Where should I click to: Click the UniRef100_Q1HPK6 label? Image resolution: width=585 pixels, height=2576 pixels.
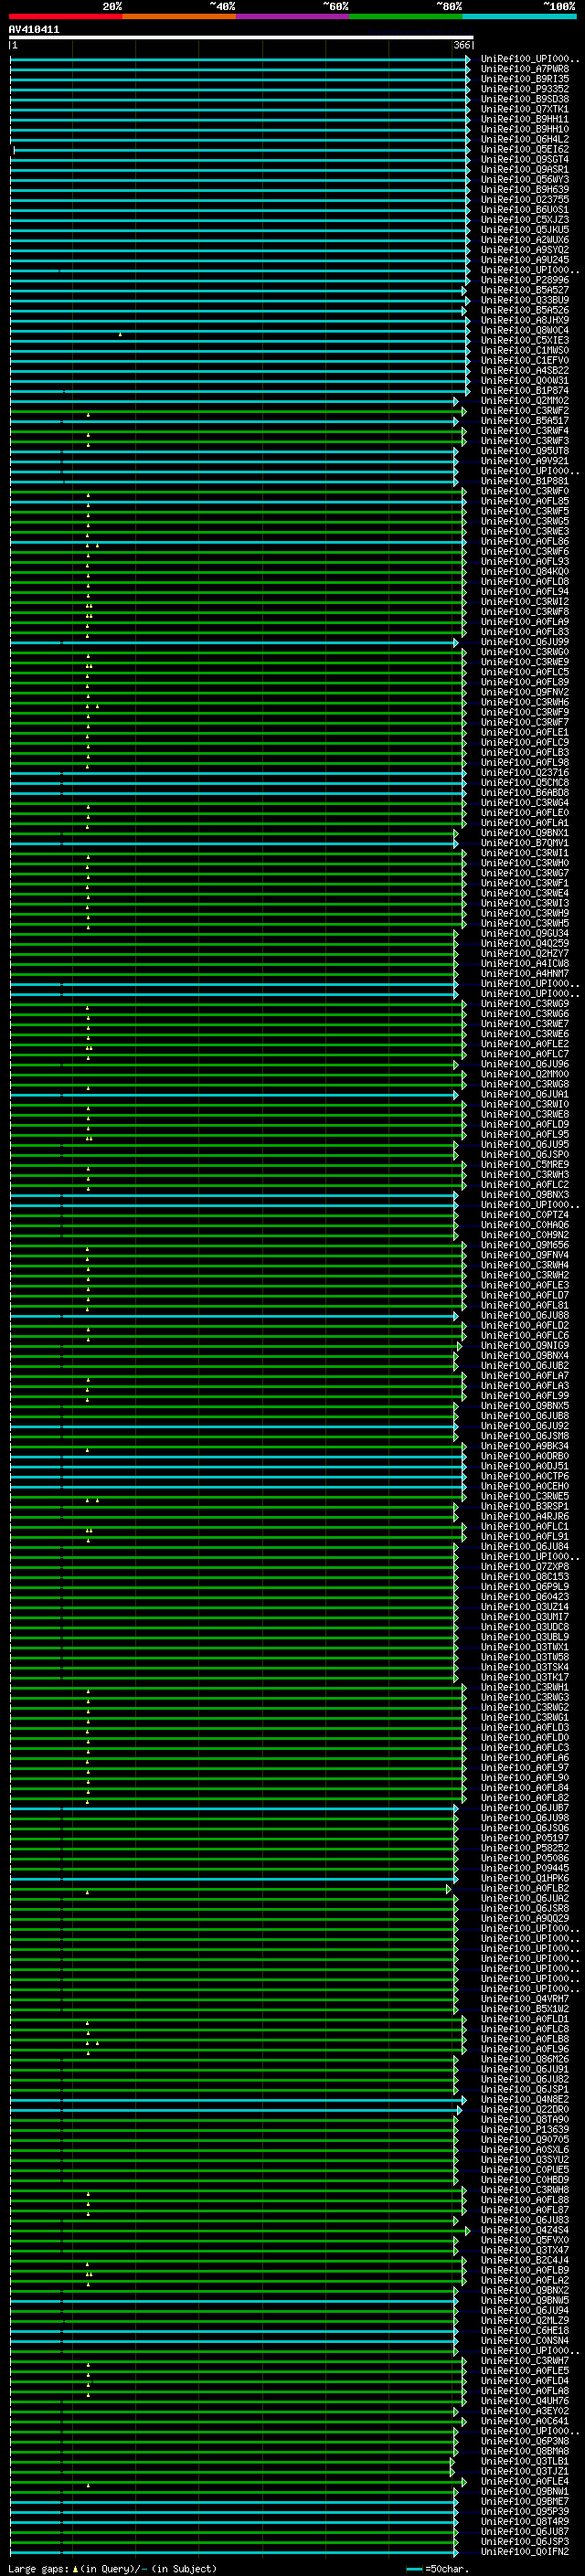[x=525, y=1878]
